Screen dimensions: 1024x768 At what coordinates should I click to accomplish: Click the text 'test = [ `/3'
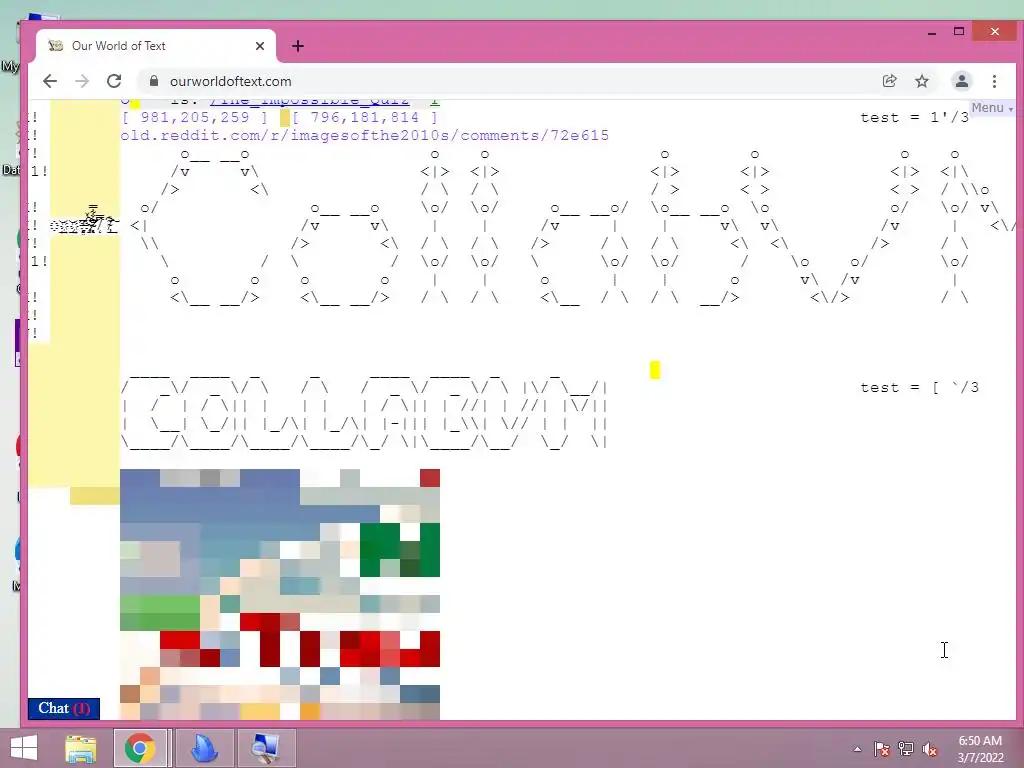click(x=920, y=387)
